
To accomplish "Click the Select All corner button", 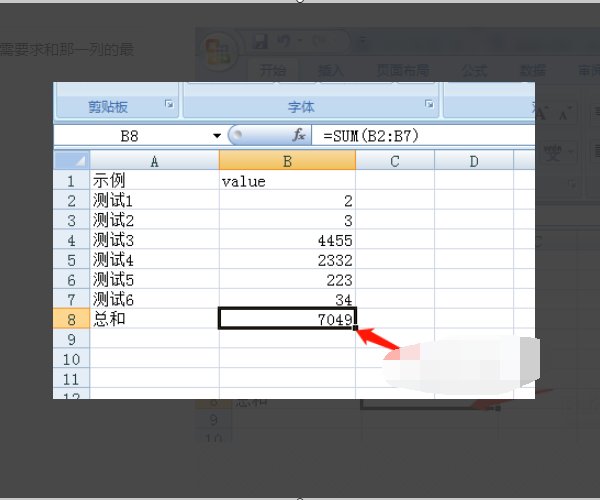I will [72, 160].
